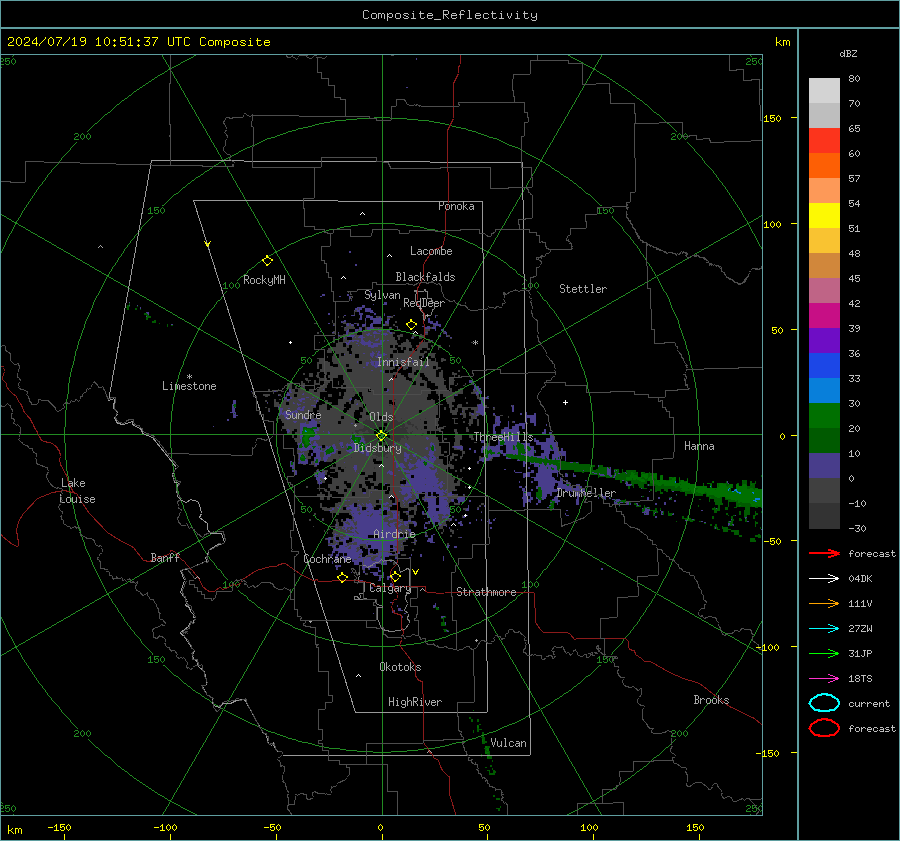Screen dimensions: 900x841
Task: Click the magenta 18TS arrow legend icon
Action: pyautogui.click(x=824, y=679)
